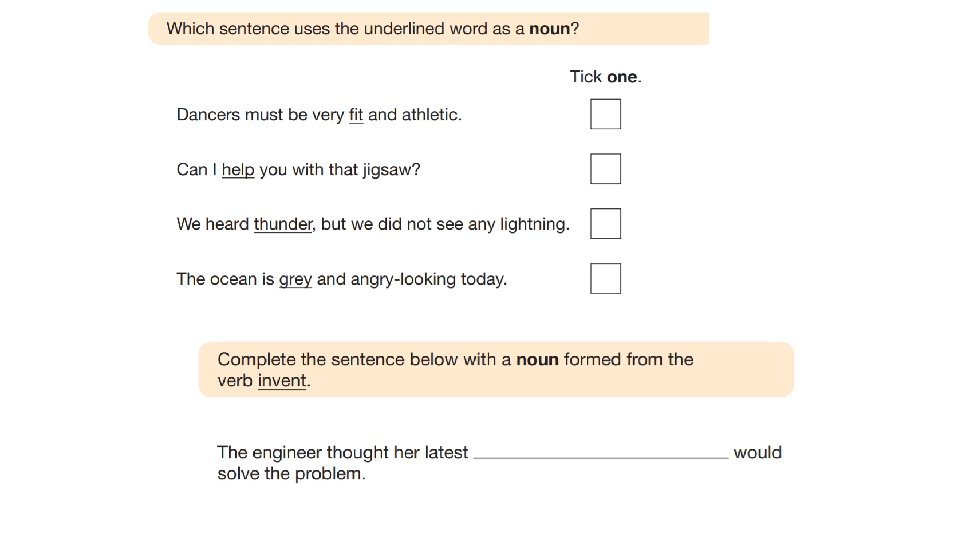The image size is (960, 540).
Task: Click the underlined verb 'invent'
Action: [281, 380]
